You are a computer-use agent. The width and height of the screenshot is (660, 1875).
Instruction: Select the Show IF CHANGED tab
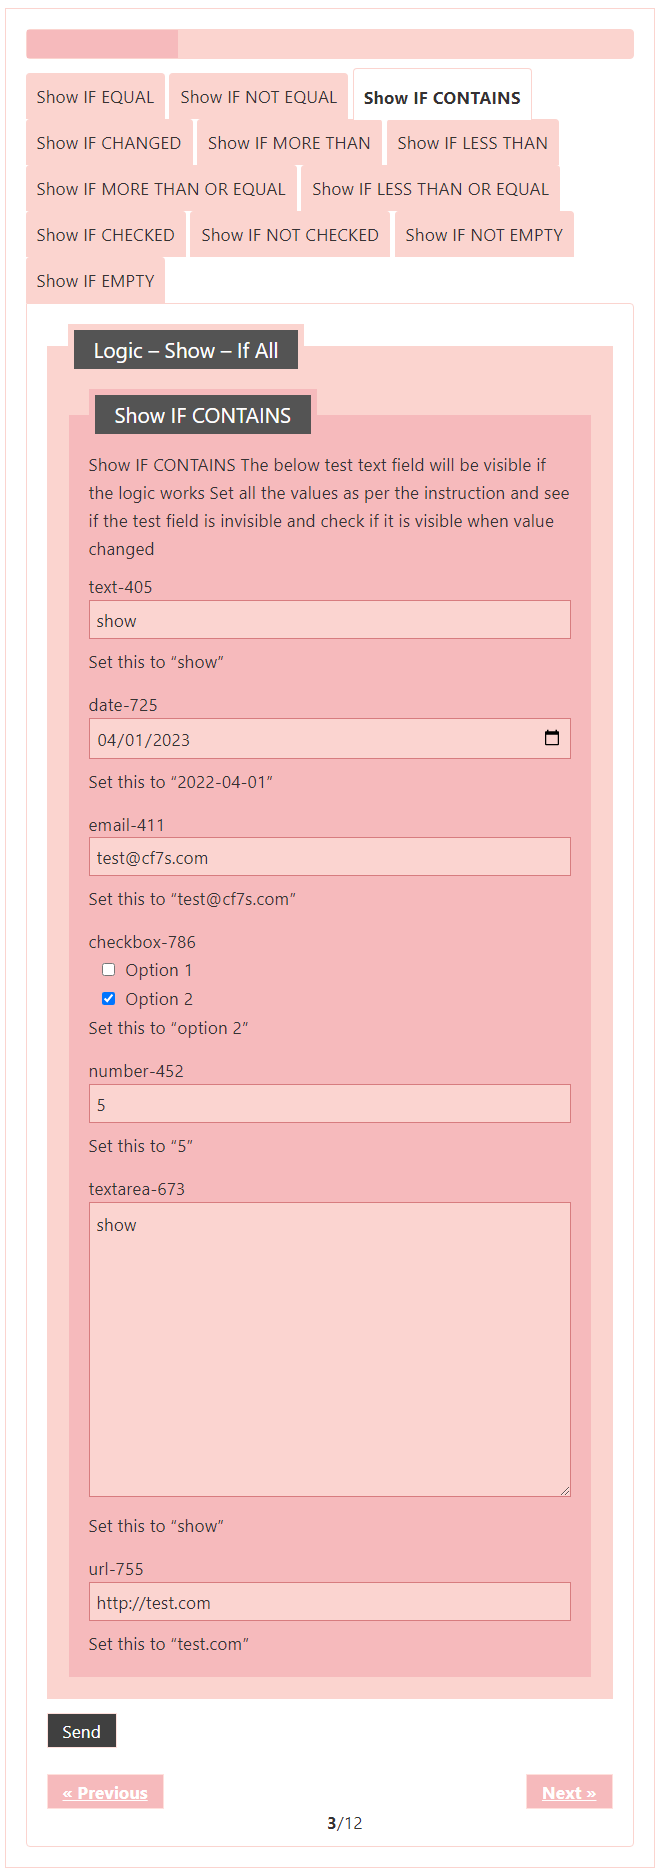click(108, 143)
